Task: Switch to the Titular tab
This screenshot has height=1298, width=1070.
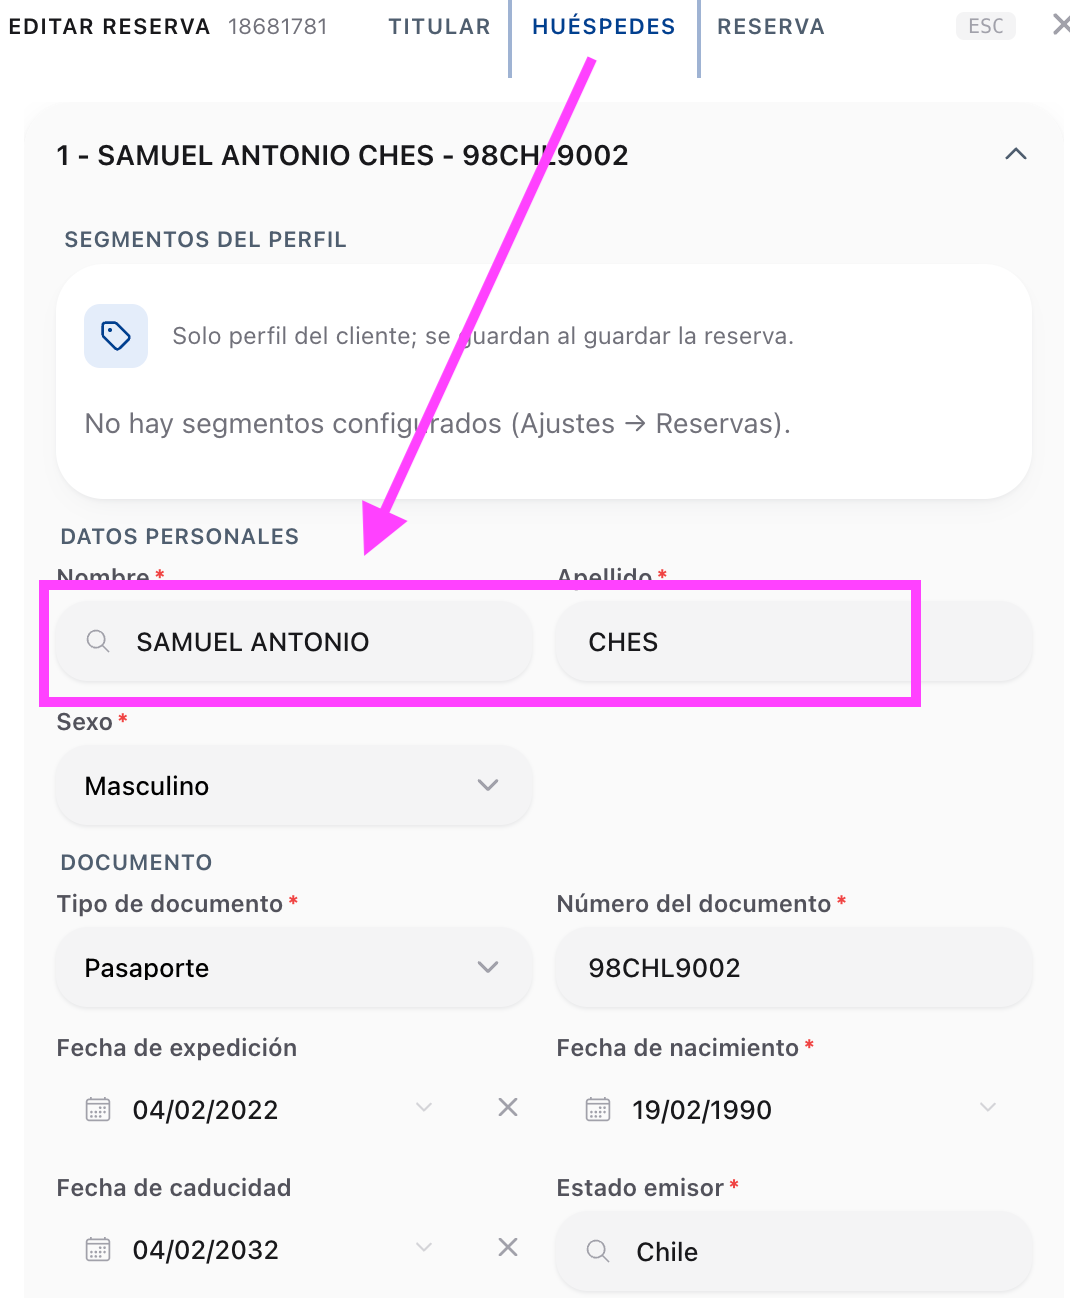Action: pos(440,27)
